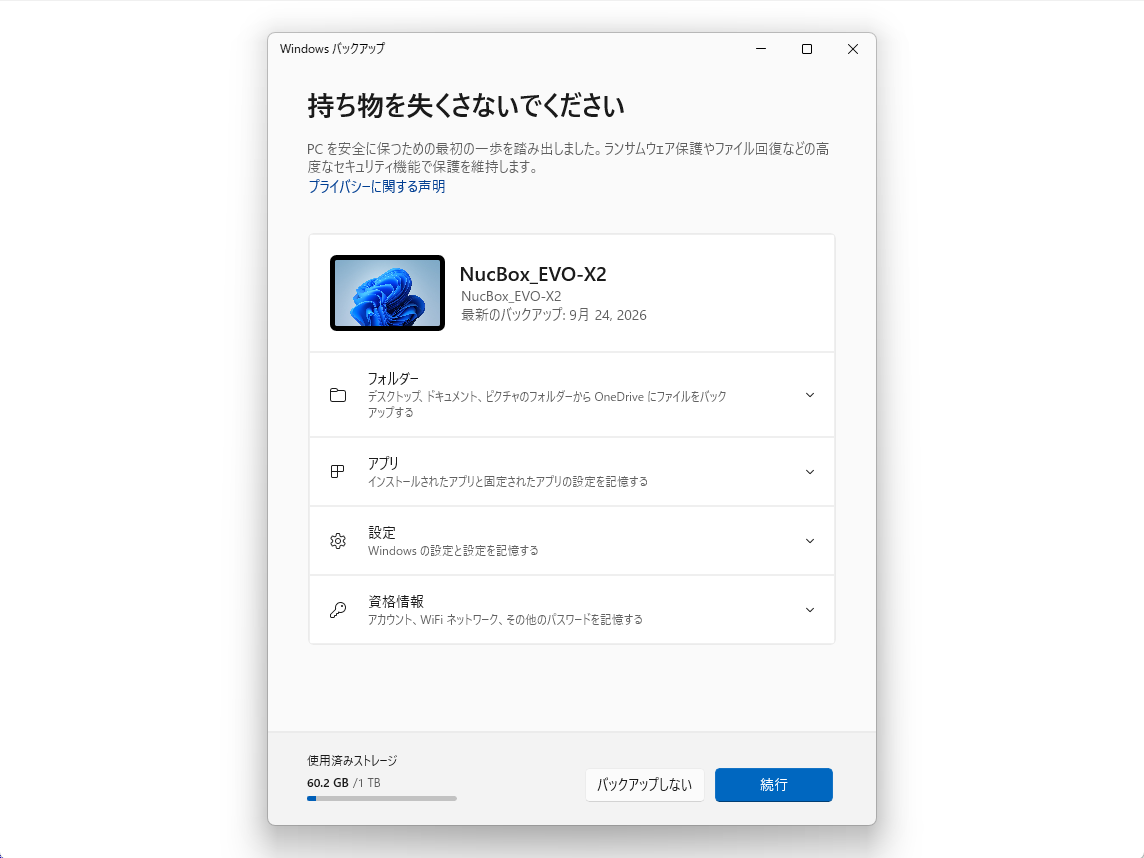Click the 設定 row title
This screenshot has width=1144, height=858.
(x=382, y=533)
